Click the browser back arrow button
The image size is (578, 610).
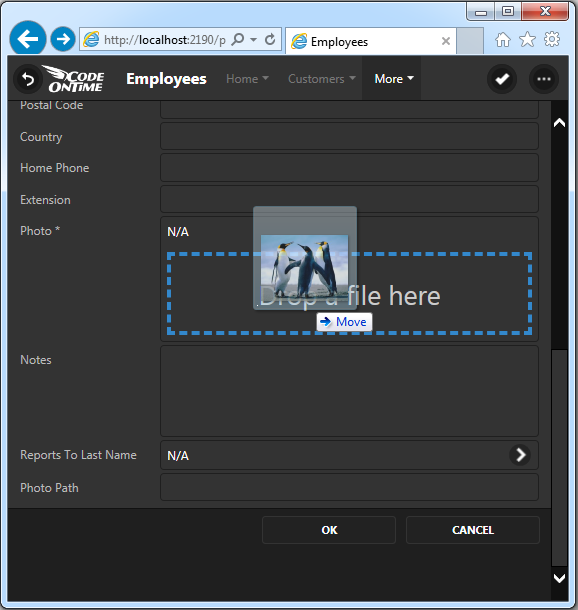pyautogui.click(x=28, y=39)
